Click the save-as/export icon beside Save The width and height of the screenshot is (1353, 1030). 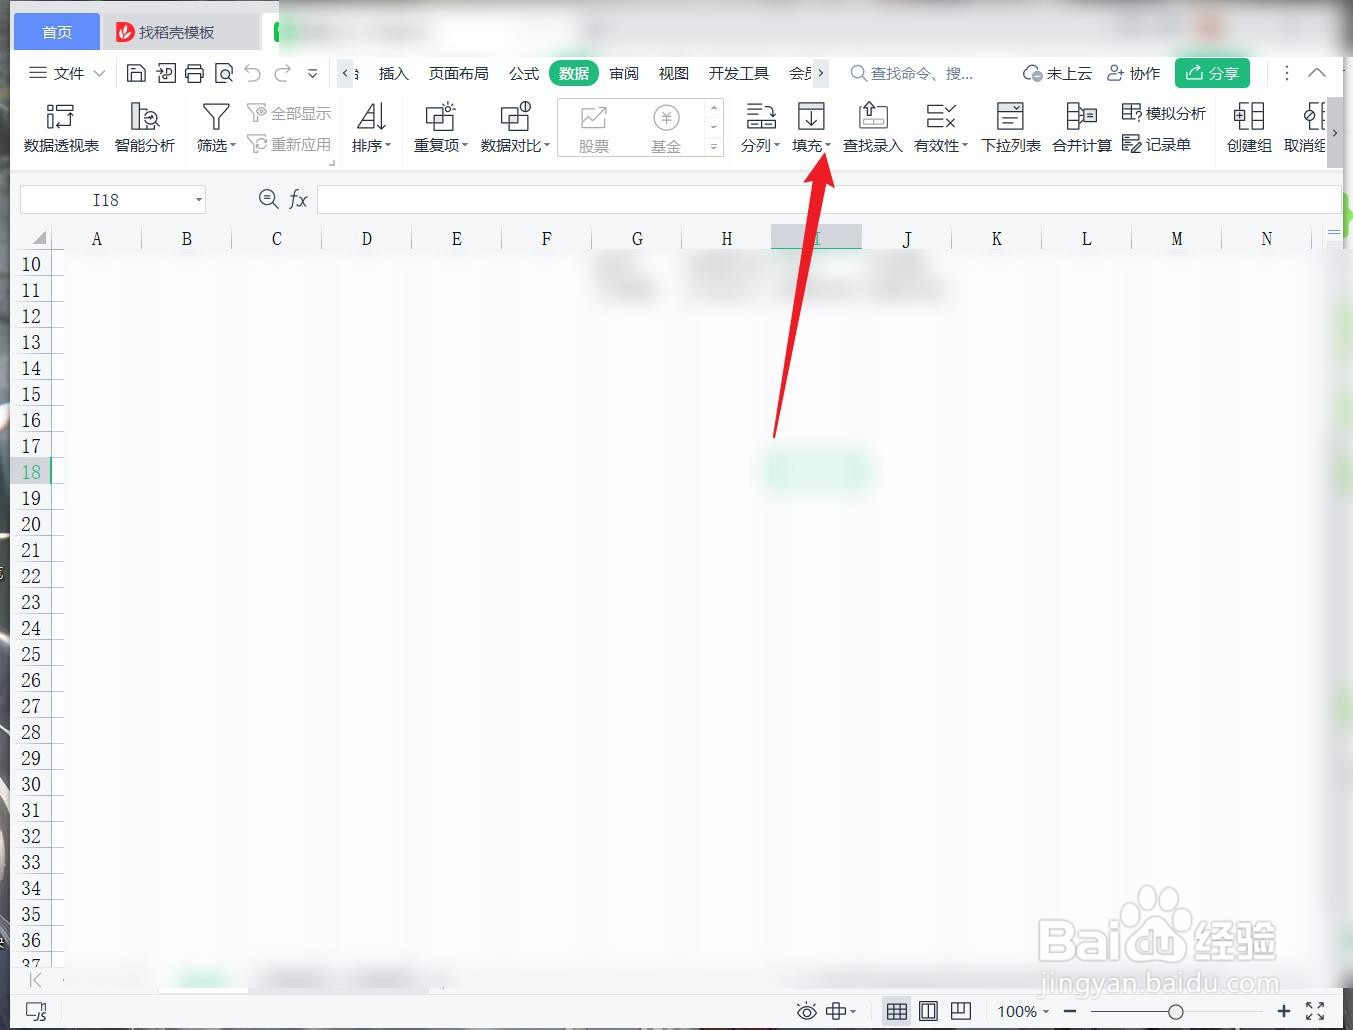[166, 73]
